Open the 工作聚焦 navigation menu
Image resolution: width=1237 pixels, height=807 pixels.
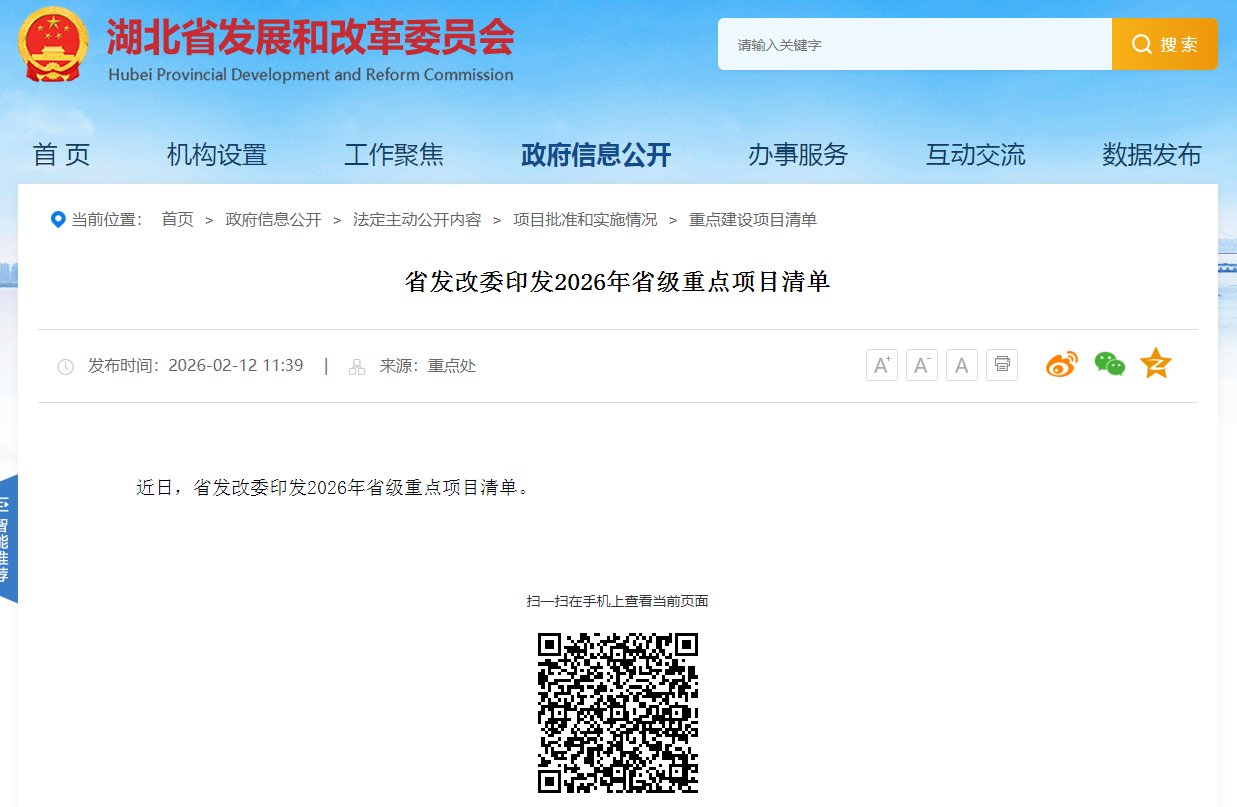point(394,155)
